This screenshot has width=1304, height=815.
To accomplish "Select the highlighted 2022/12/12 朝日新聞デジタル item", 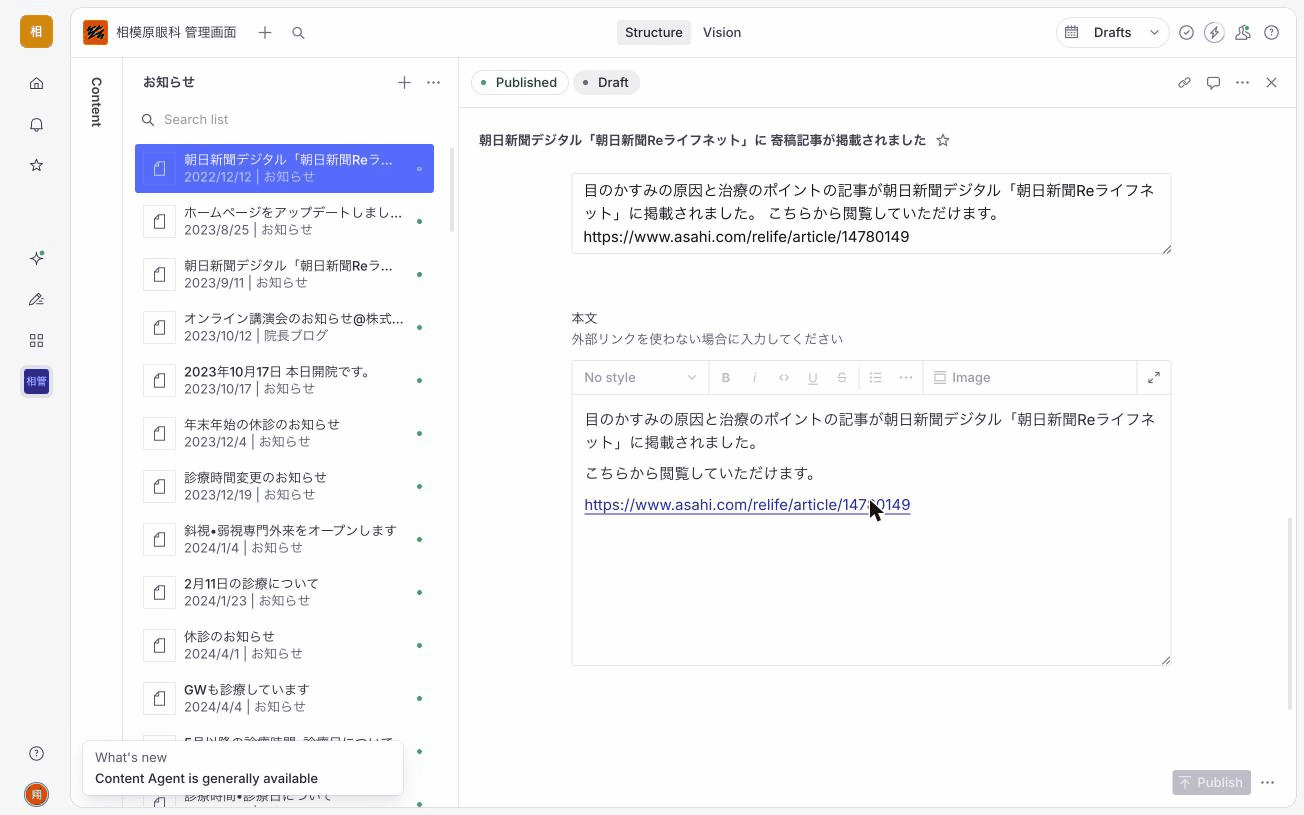I will click(x=284, y=168).
